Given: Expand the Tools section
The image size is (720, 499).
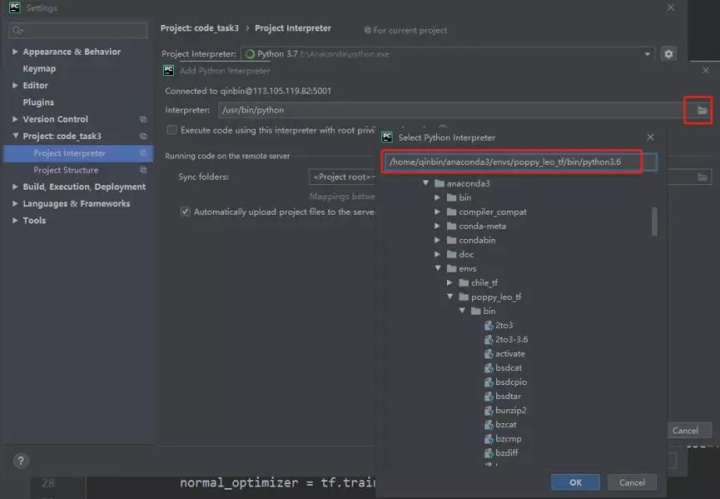Looking at the screenshot, I should coord(15,220).
